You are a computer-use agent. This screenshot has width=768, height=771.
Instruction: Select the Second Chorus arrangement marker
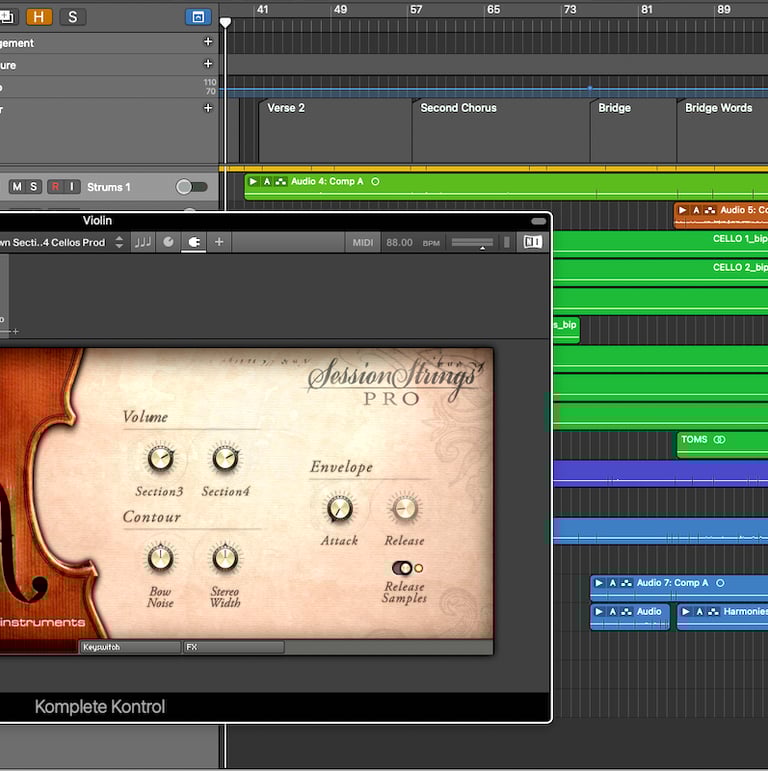(x=458, y=108)
